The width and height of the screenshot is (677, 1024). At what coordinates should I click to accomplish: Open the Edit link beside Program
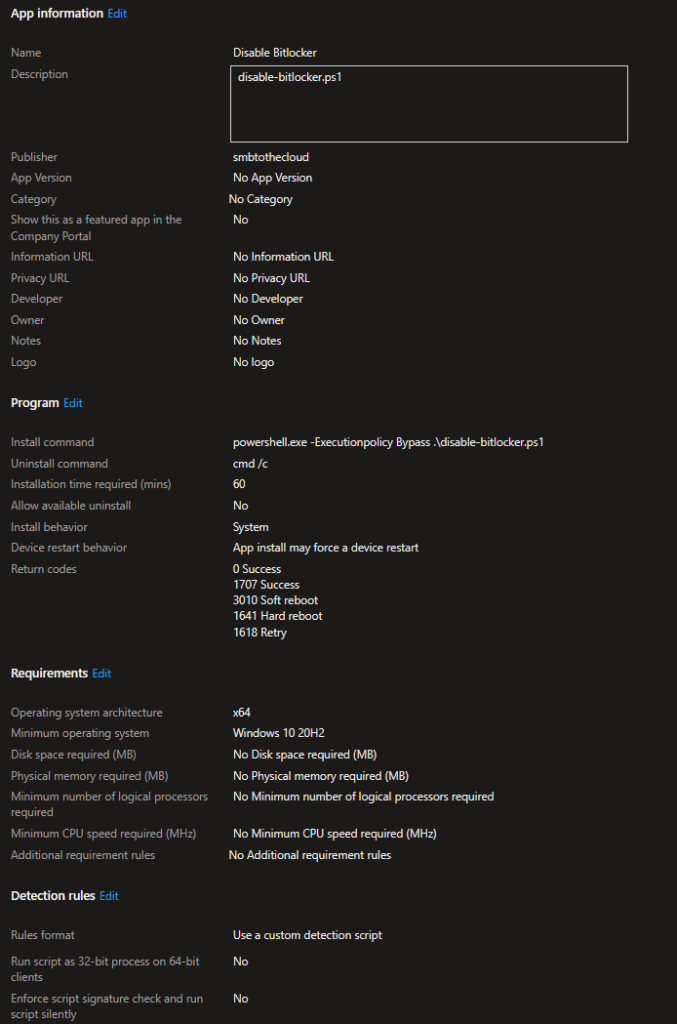pyautogui.click(x=73, y=403)
